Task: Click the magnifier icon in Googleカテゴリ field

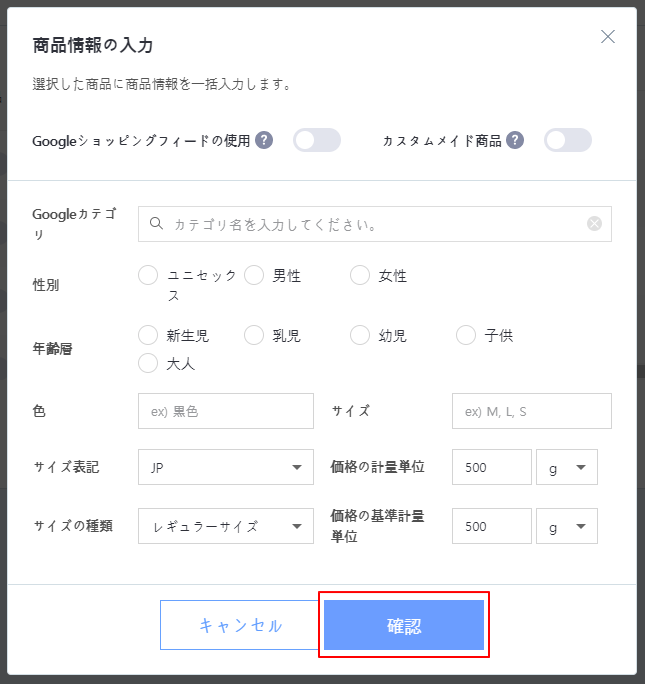Action: click(x=156, y=224)
